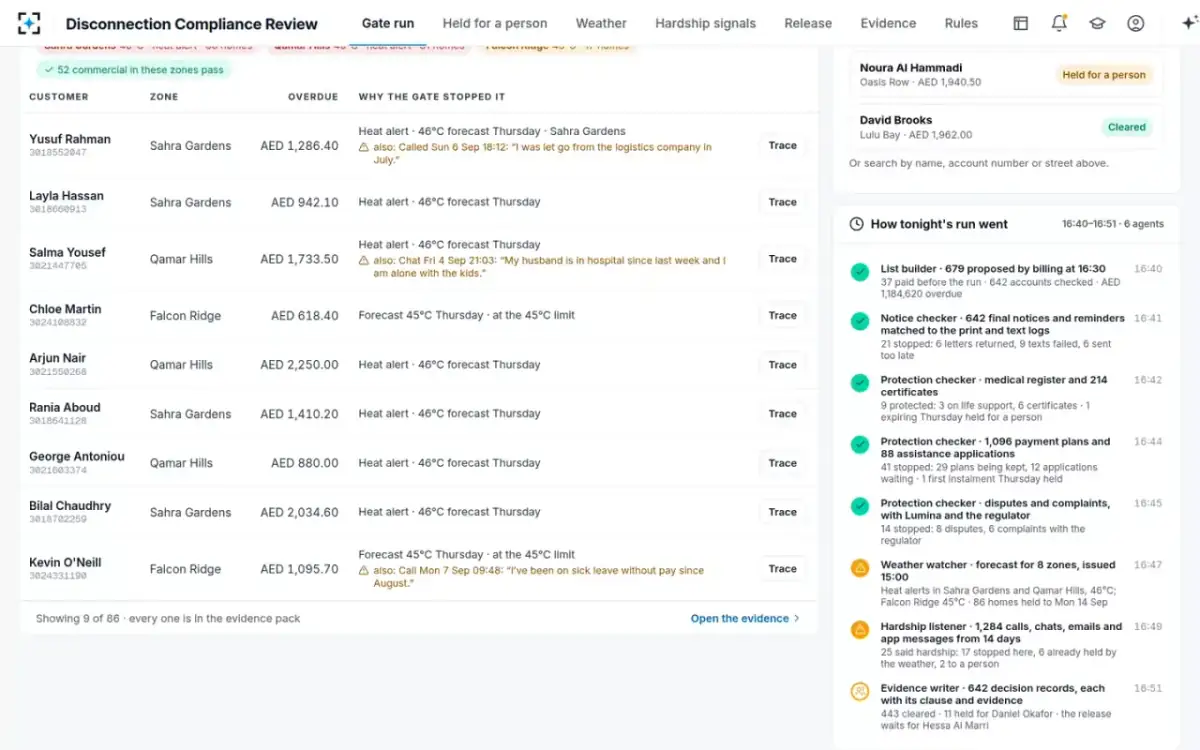Click the green check icon for List builder
This screenshot has width=1200, height=750.
859,271
